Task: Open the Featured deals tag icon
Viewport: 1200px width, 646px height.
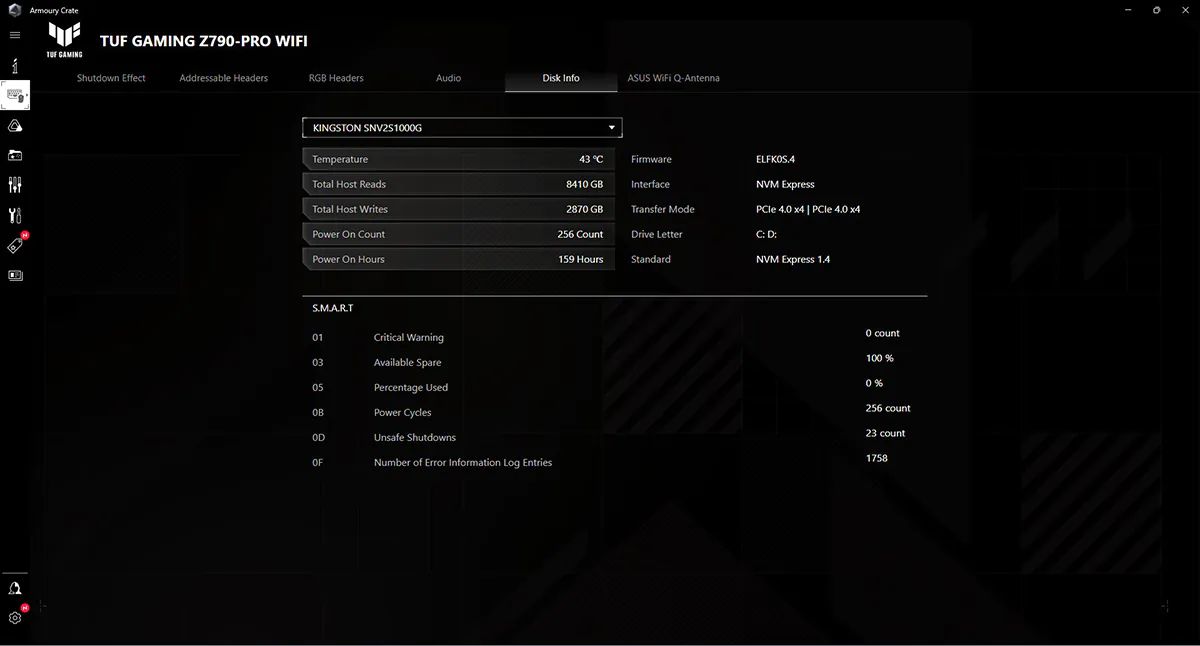Action: (15, 245)
